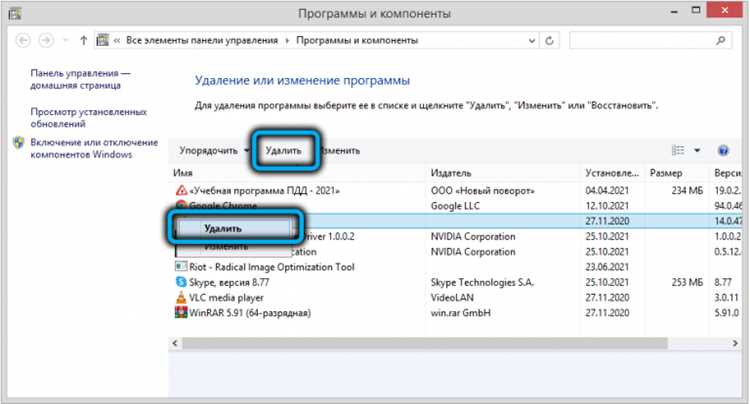Screen dimensions: 750x404
Task: Select the Skype program icon
Action: [x=181, y=282]
